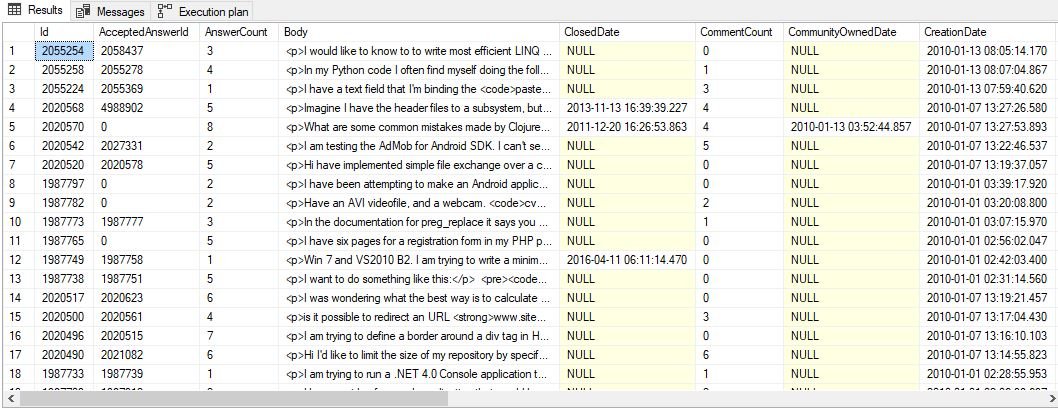Image resolution: width=1058 pixels, height=409 pixels.
Task: Click the Execution plan tab icon
Action: click(165, 12)
